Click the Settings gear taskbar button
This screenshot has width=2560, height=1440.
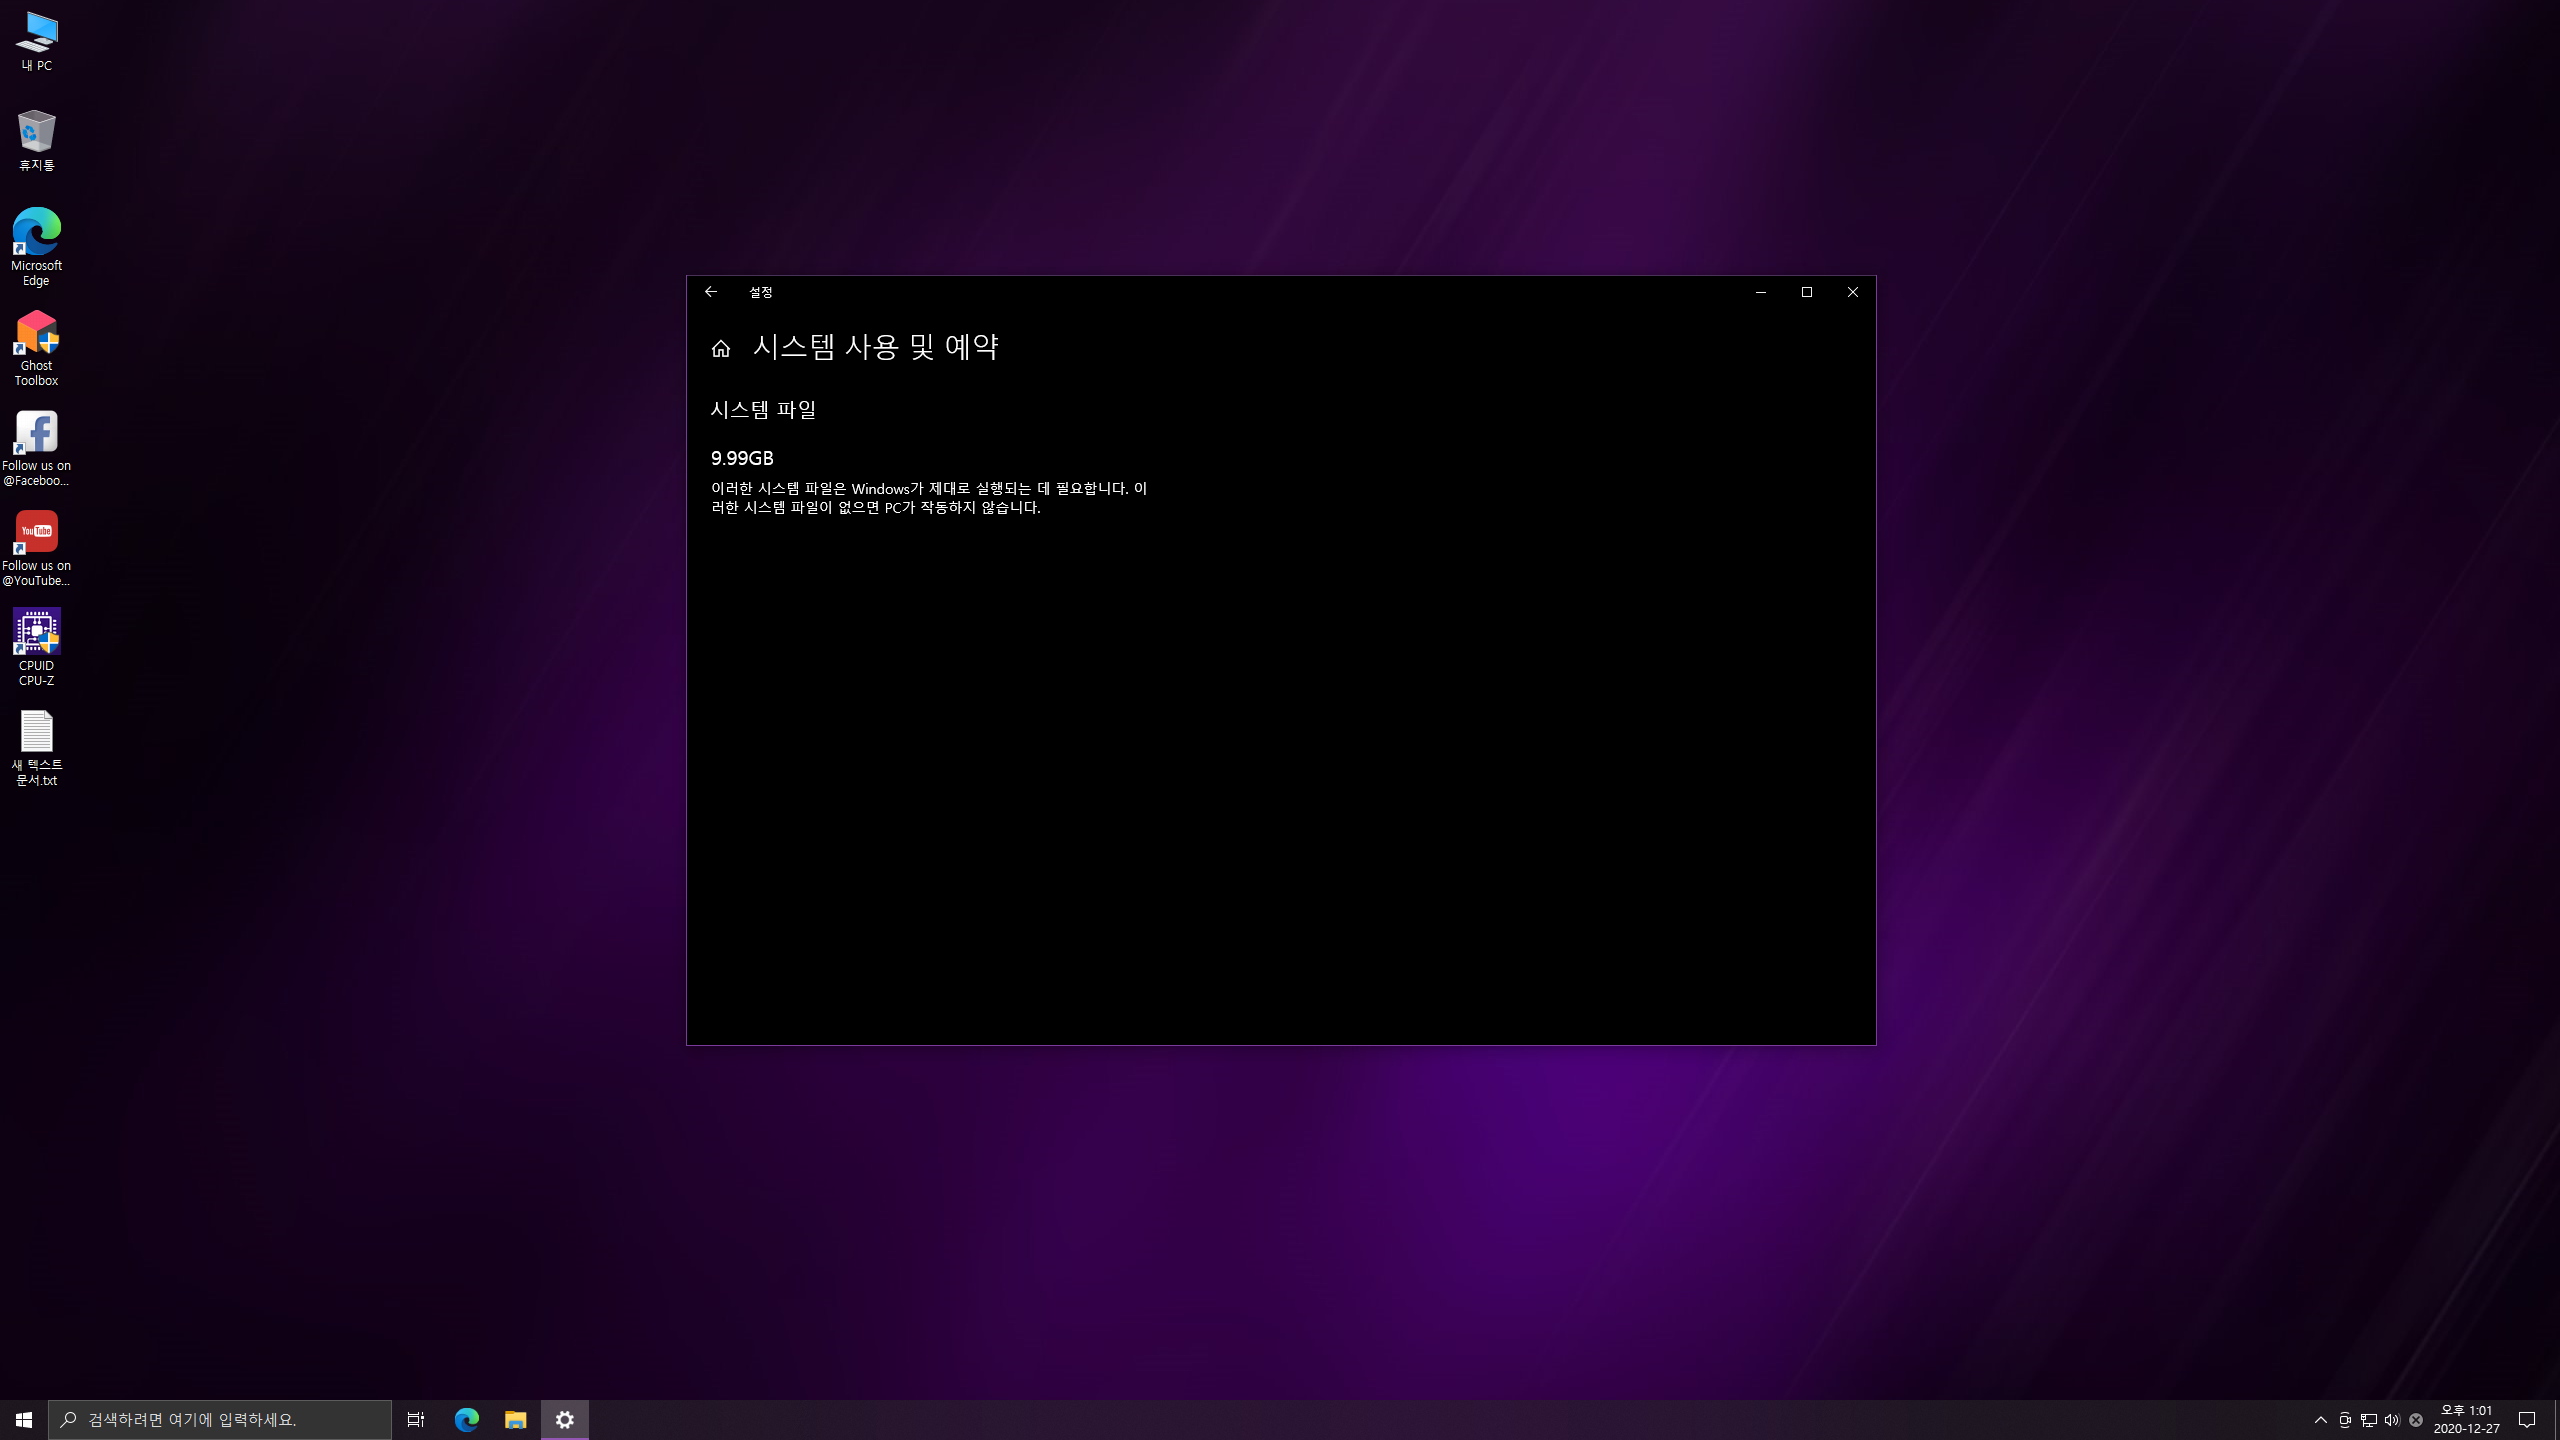click(x=565, y=1420)
